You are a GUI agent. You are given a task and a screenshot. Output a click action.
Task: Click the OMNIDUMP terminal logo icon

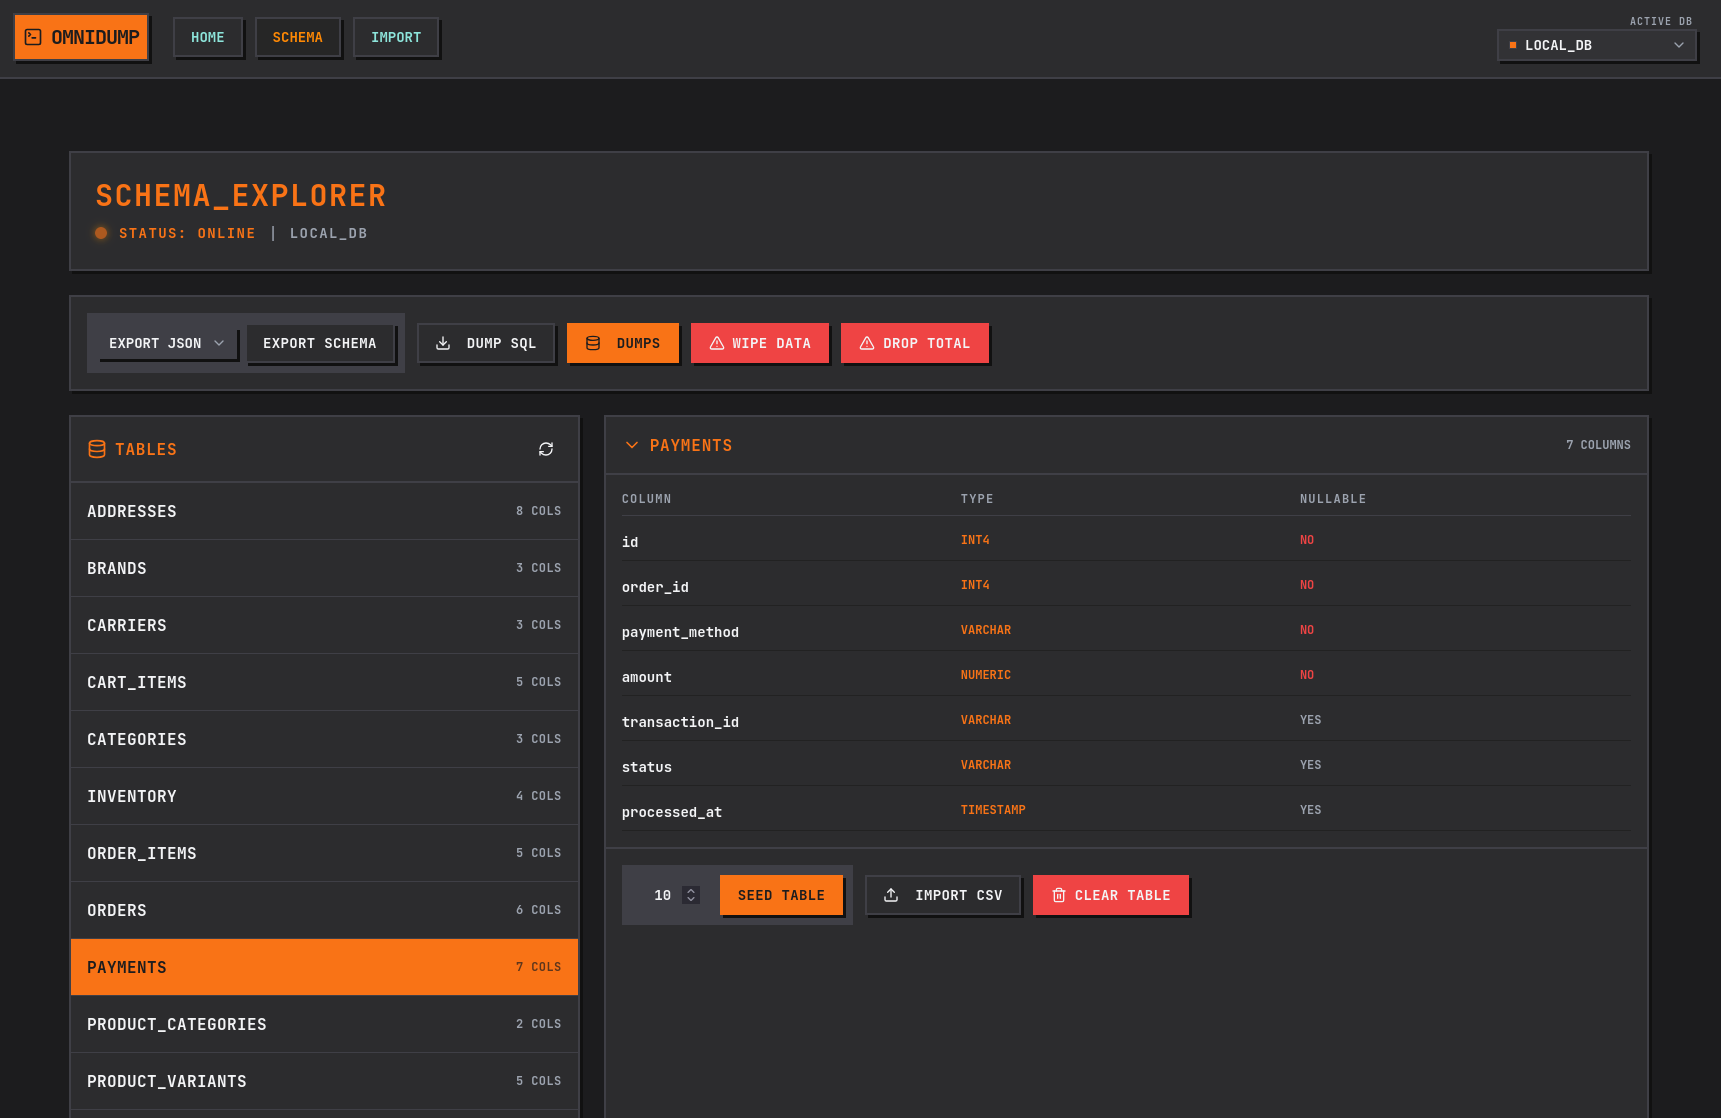click(x=33, y=36)
